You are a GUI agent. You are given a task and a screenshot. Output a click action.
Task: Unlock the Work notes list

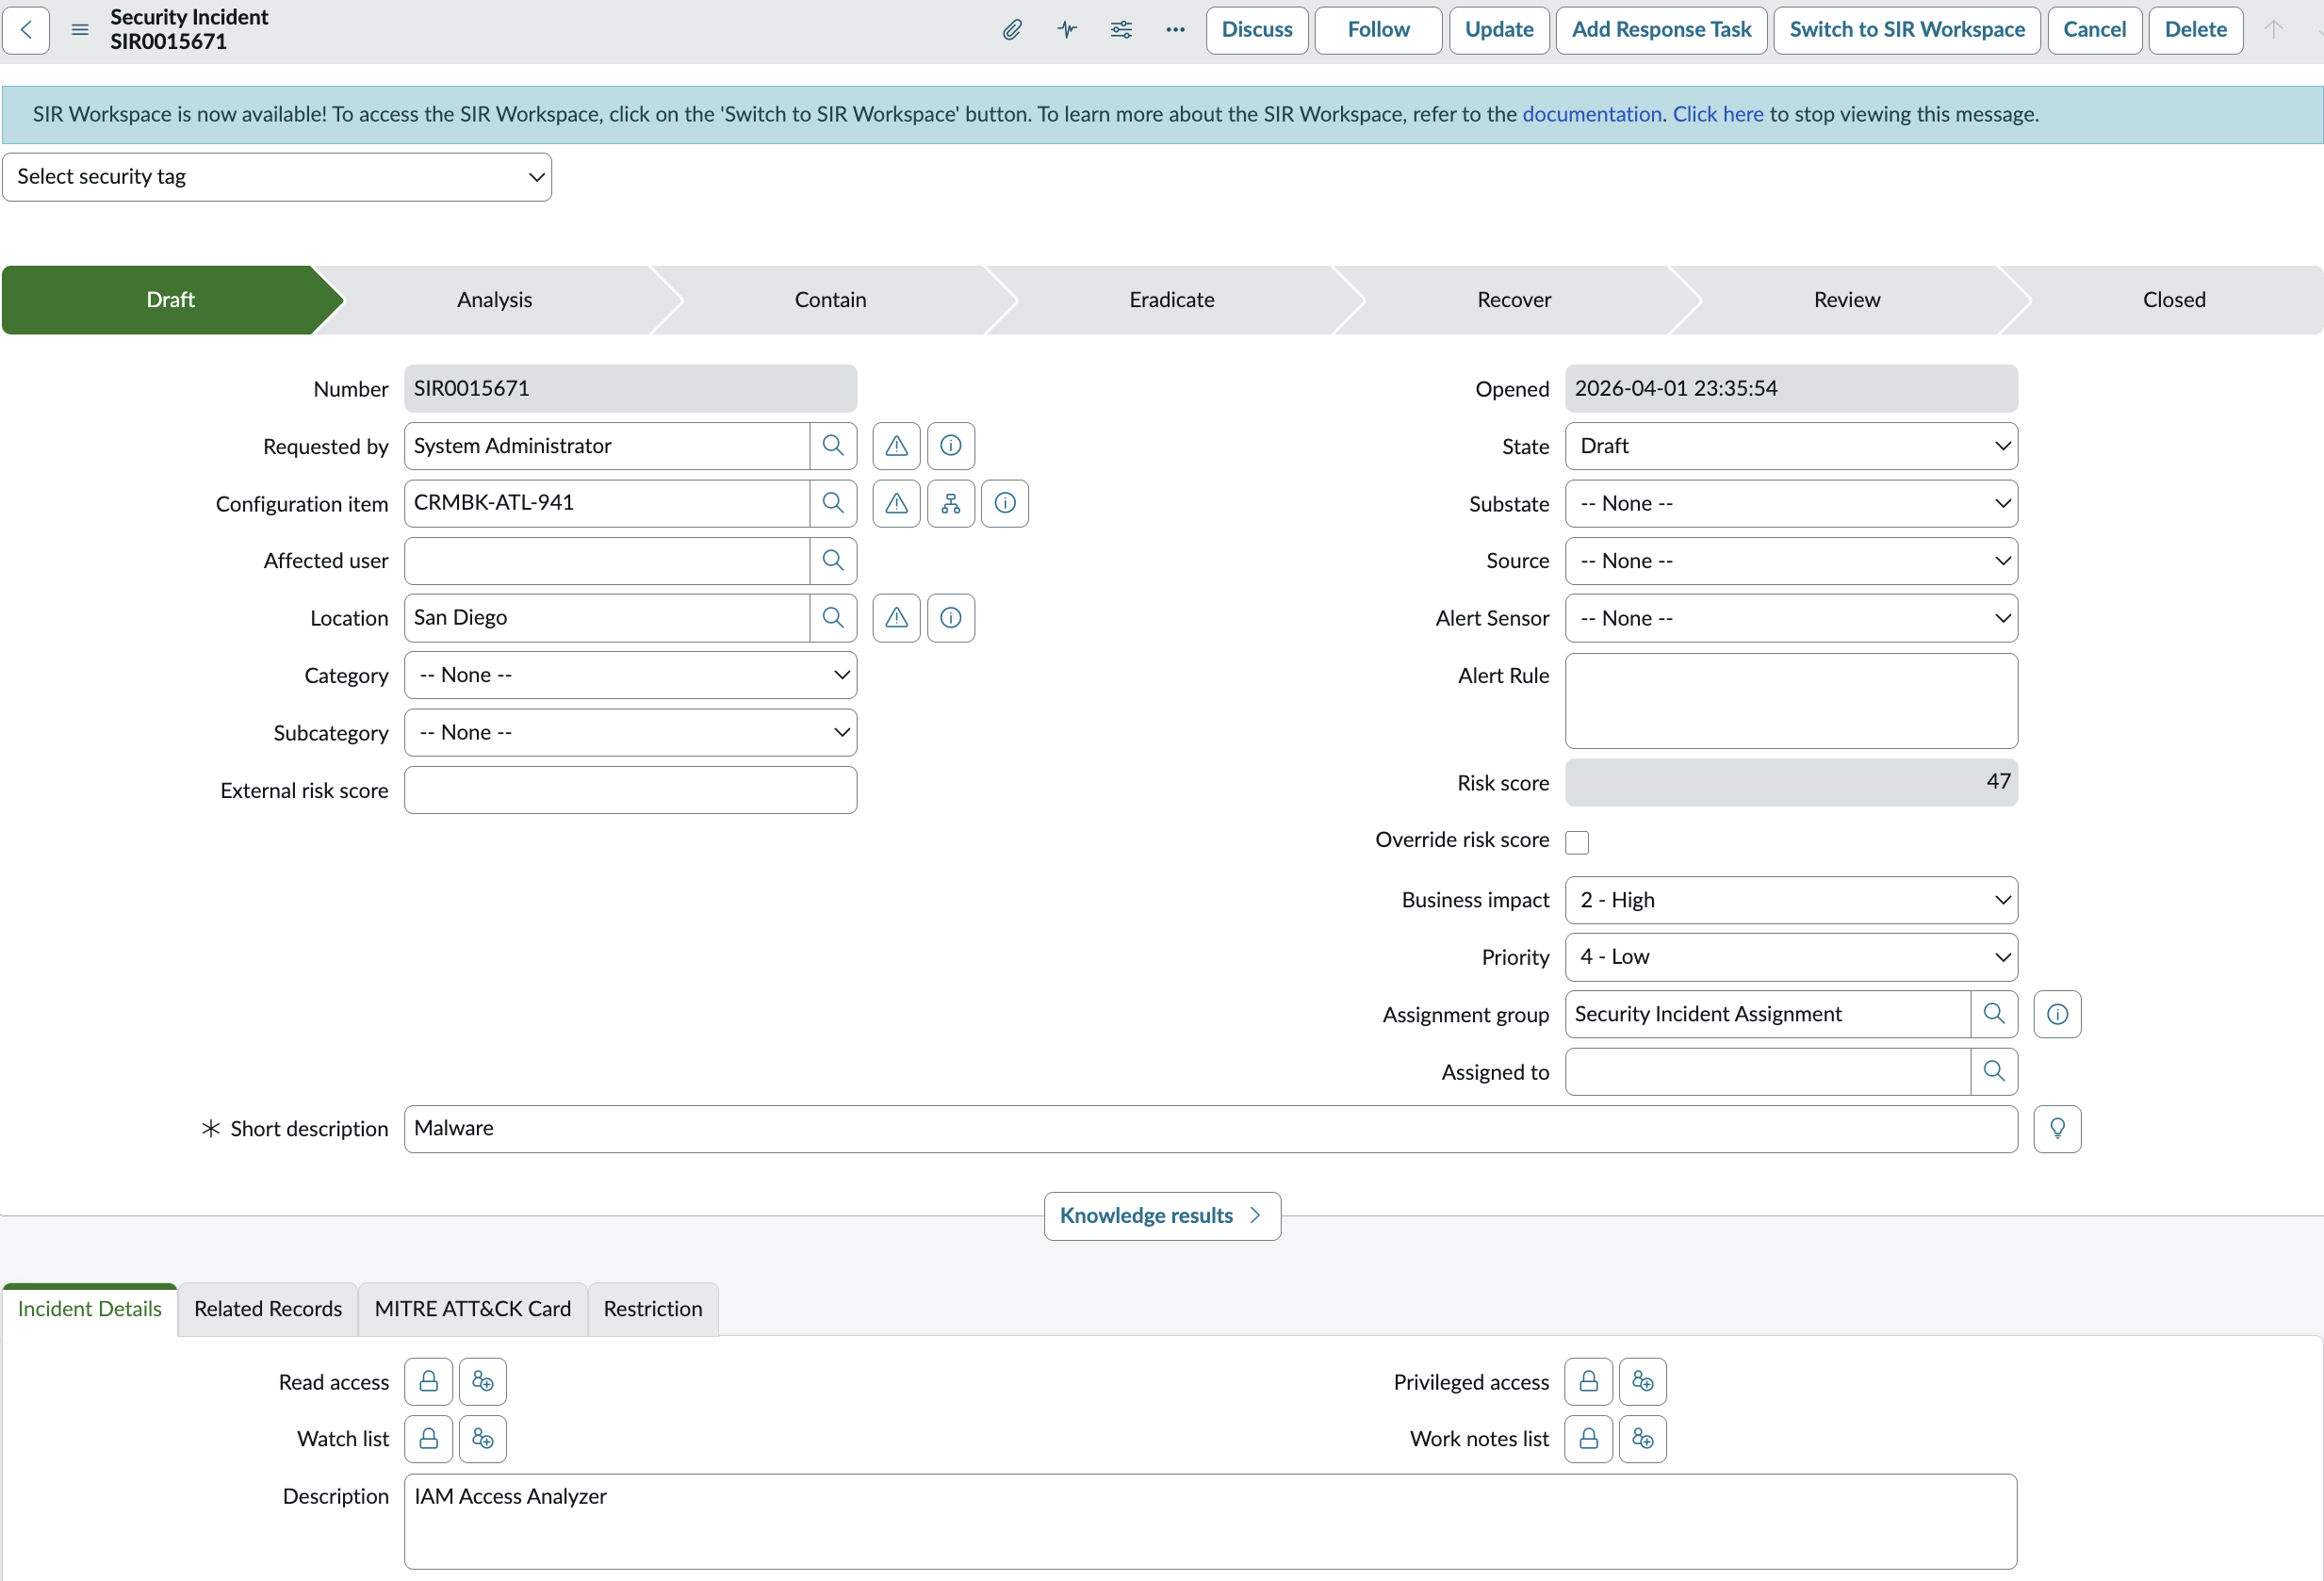click(x=1589, y=1439)
